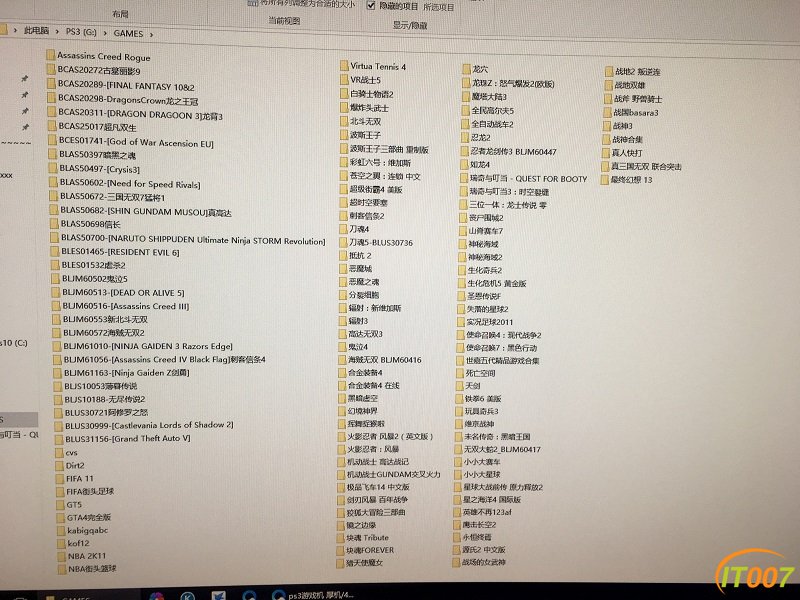Image resolution: width=800 pixels, height=600 pixels.
Task: Click the FIFA 11 folder icon
Action: point(60,479)
